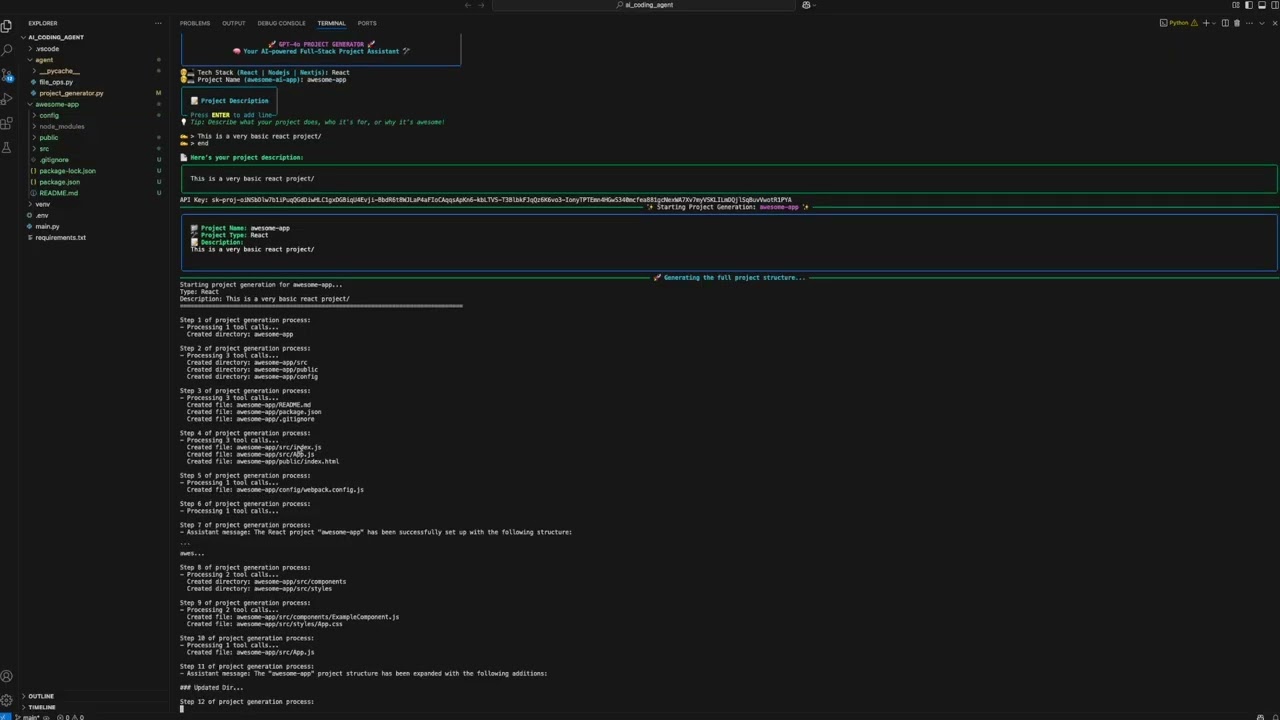Switch to the PROBLEMS tab

tap(195, 23)
